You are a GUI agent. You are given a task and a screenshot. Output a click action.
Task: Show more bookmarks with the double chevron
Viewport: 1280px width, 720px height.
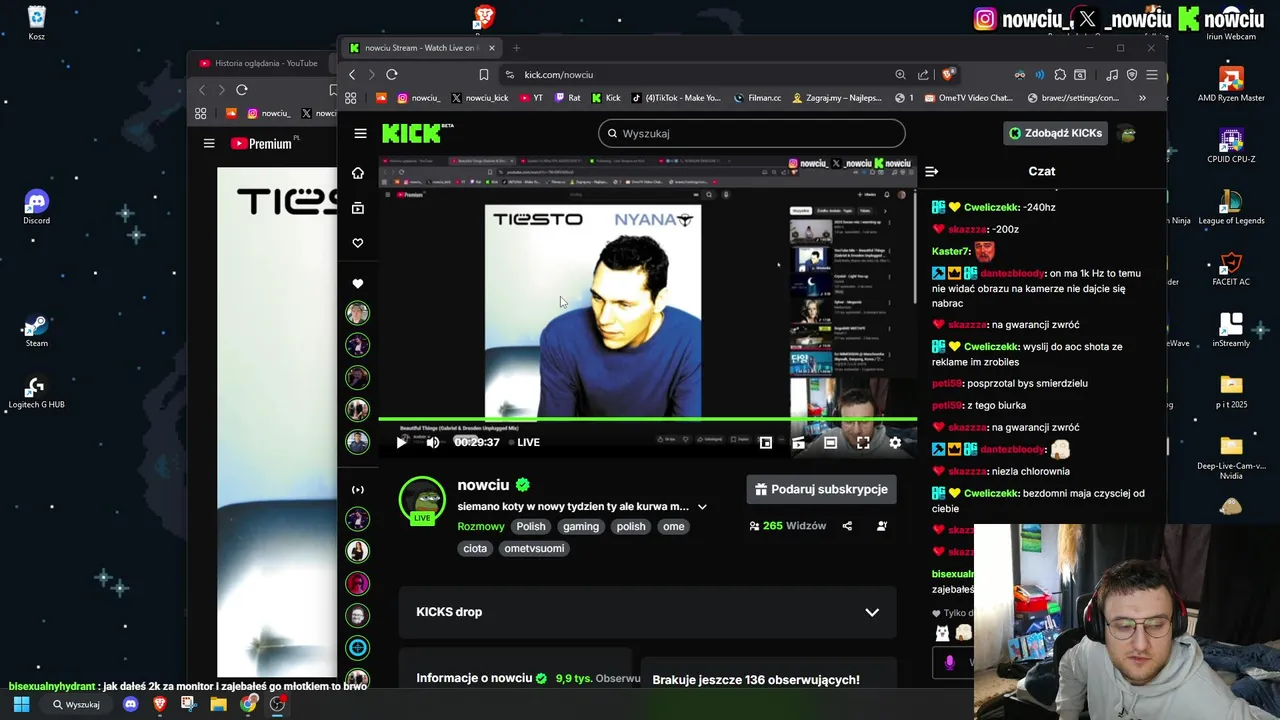(x=1142, y=98)
